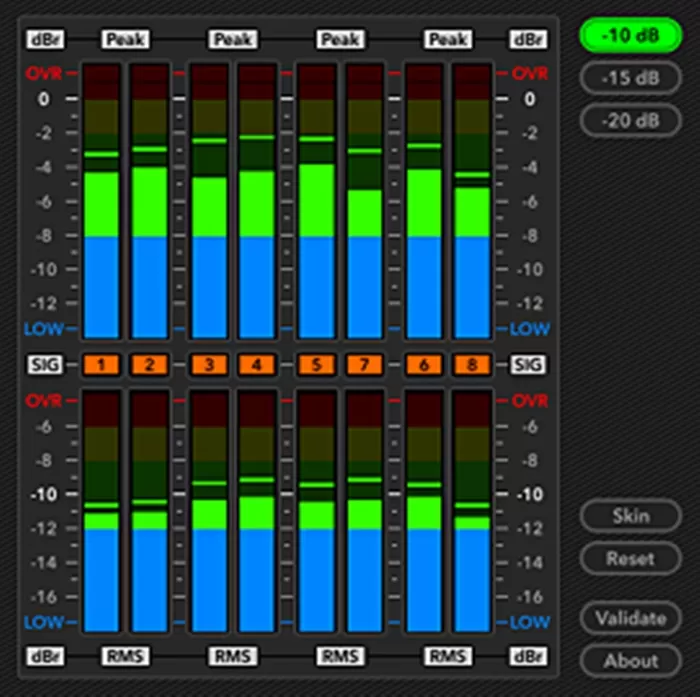Click the RMS meter bar for channel 2
The width and height of the screenshot is (700, 697).
click(150, 511)
